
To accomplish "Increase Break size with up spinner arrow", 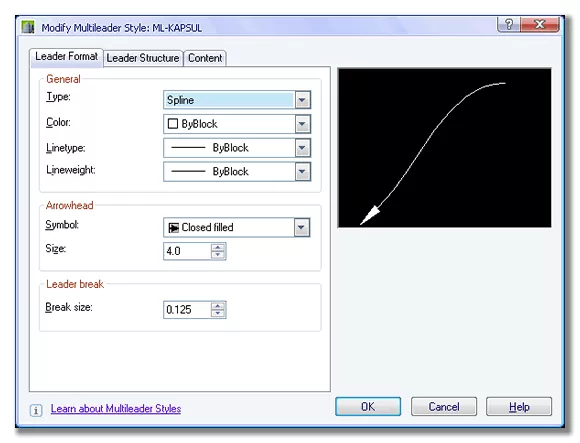I will 218,306.
